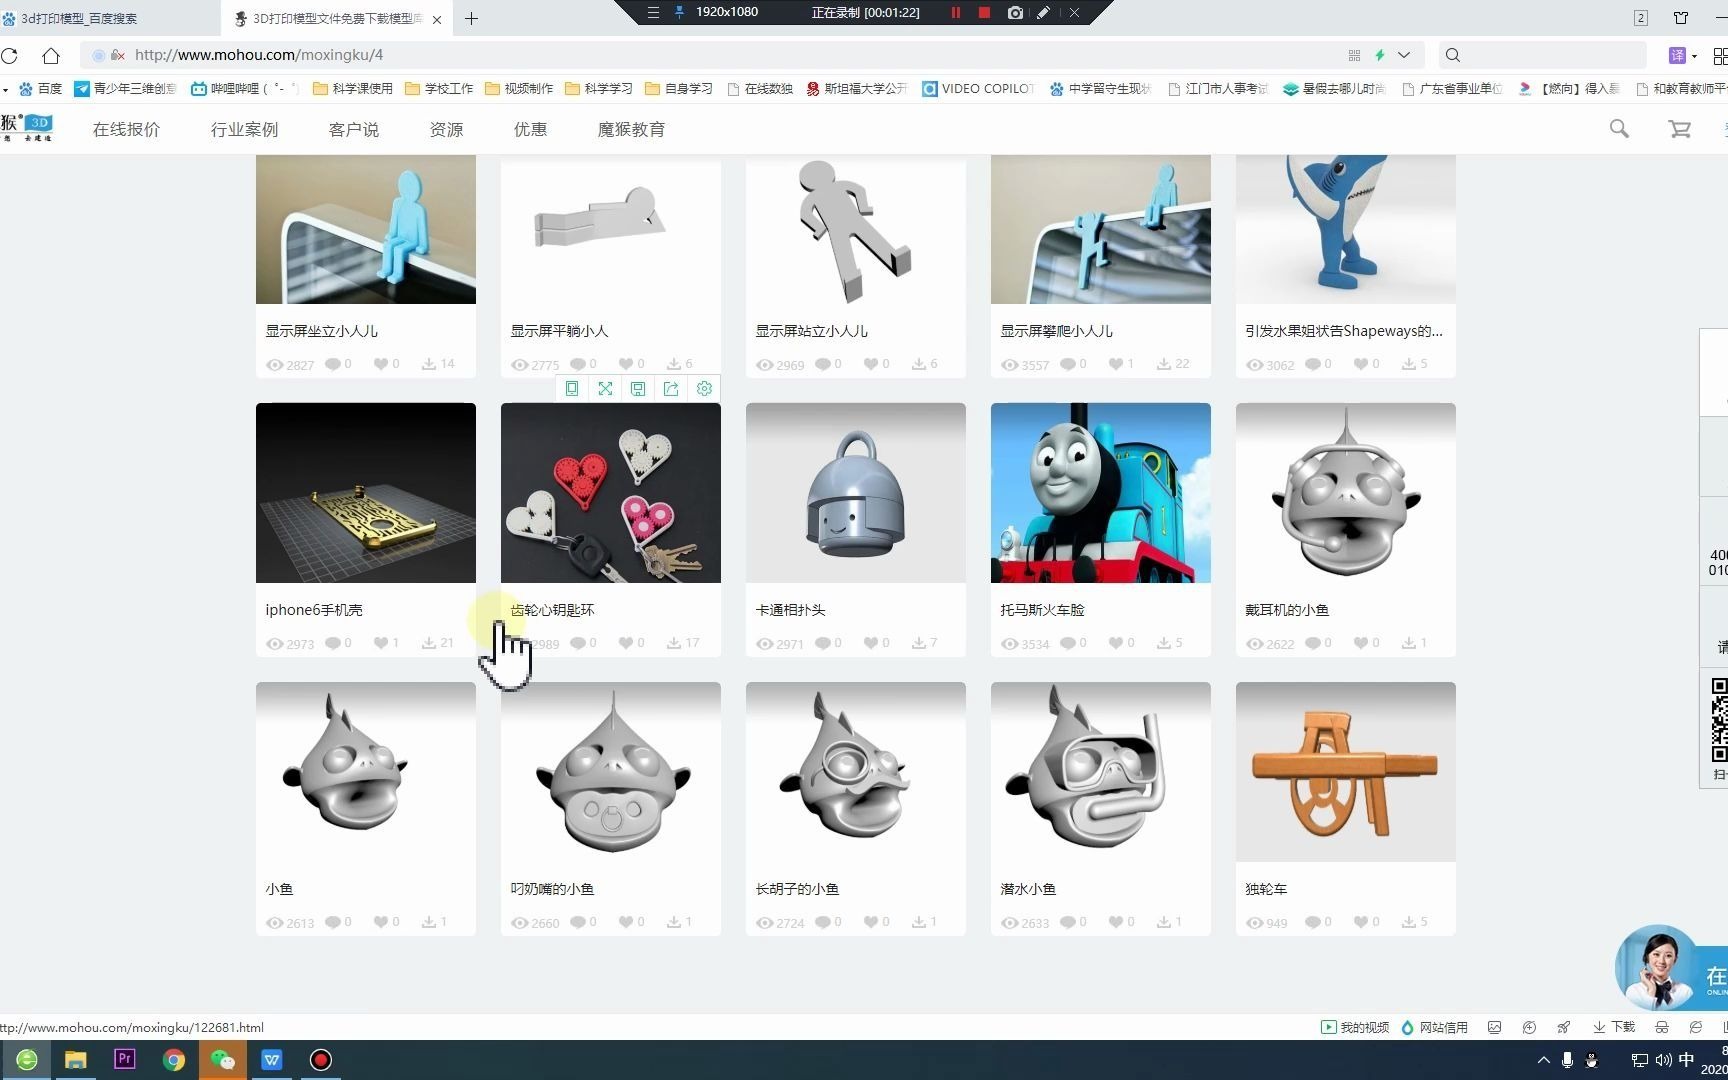Click the comment icon on 托马斯火车脸

pos(1067,643)
